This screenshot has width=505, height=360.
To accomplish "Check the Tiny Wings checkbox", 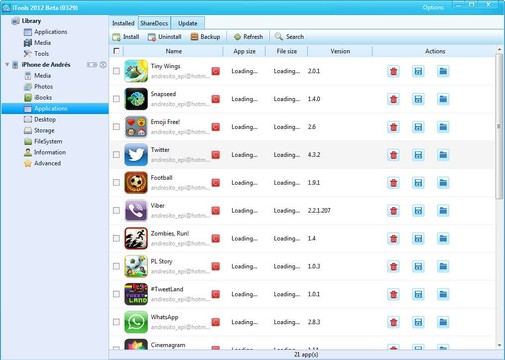I will click(x=116, y=71).
